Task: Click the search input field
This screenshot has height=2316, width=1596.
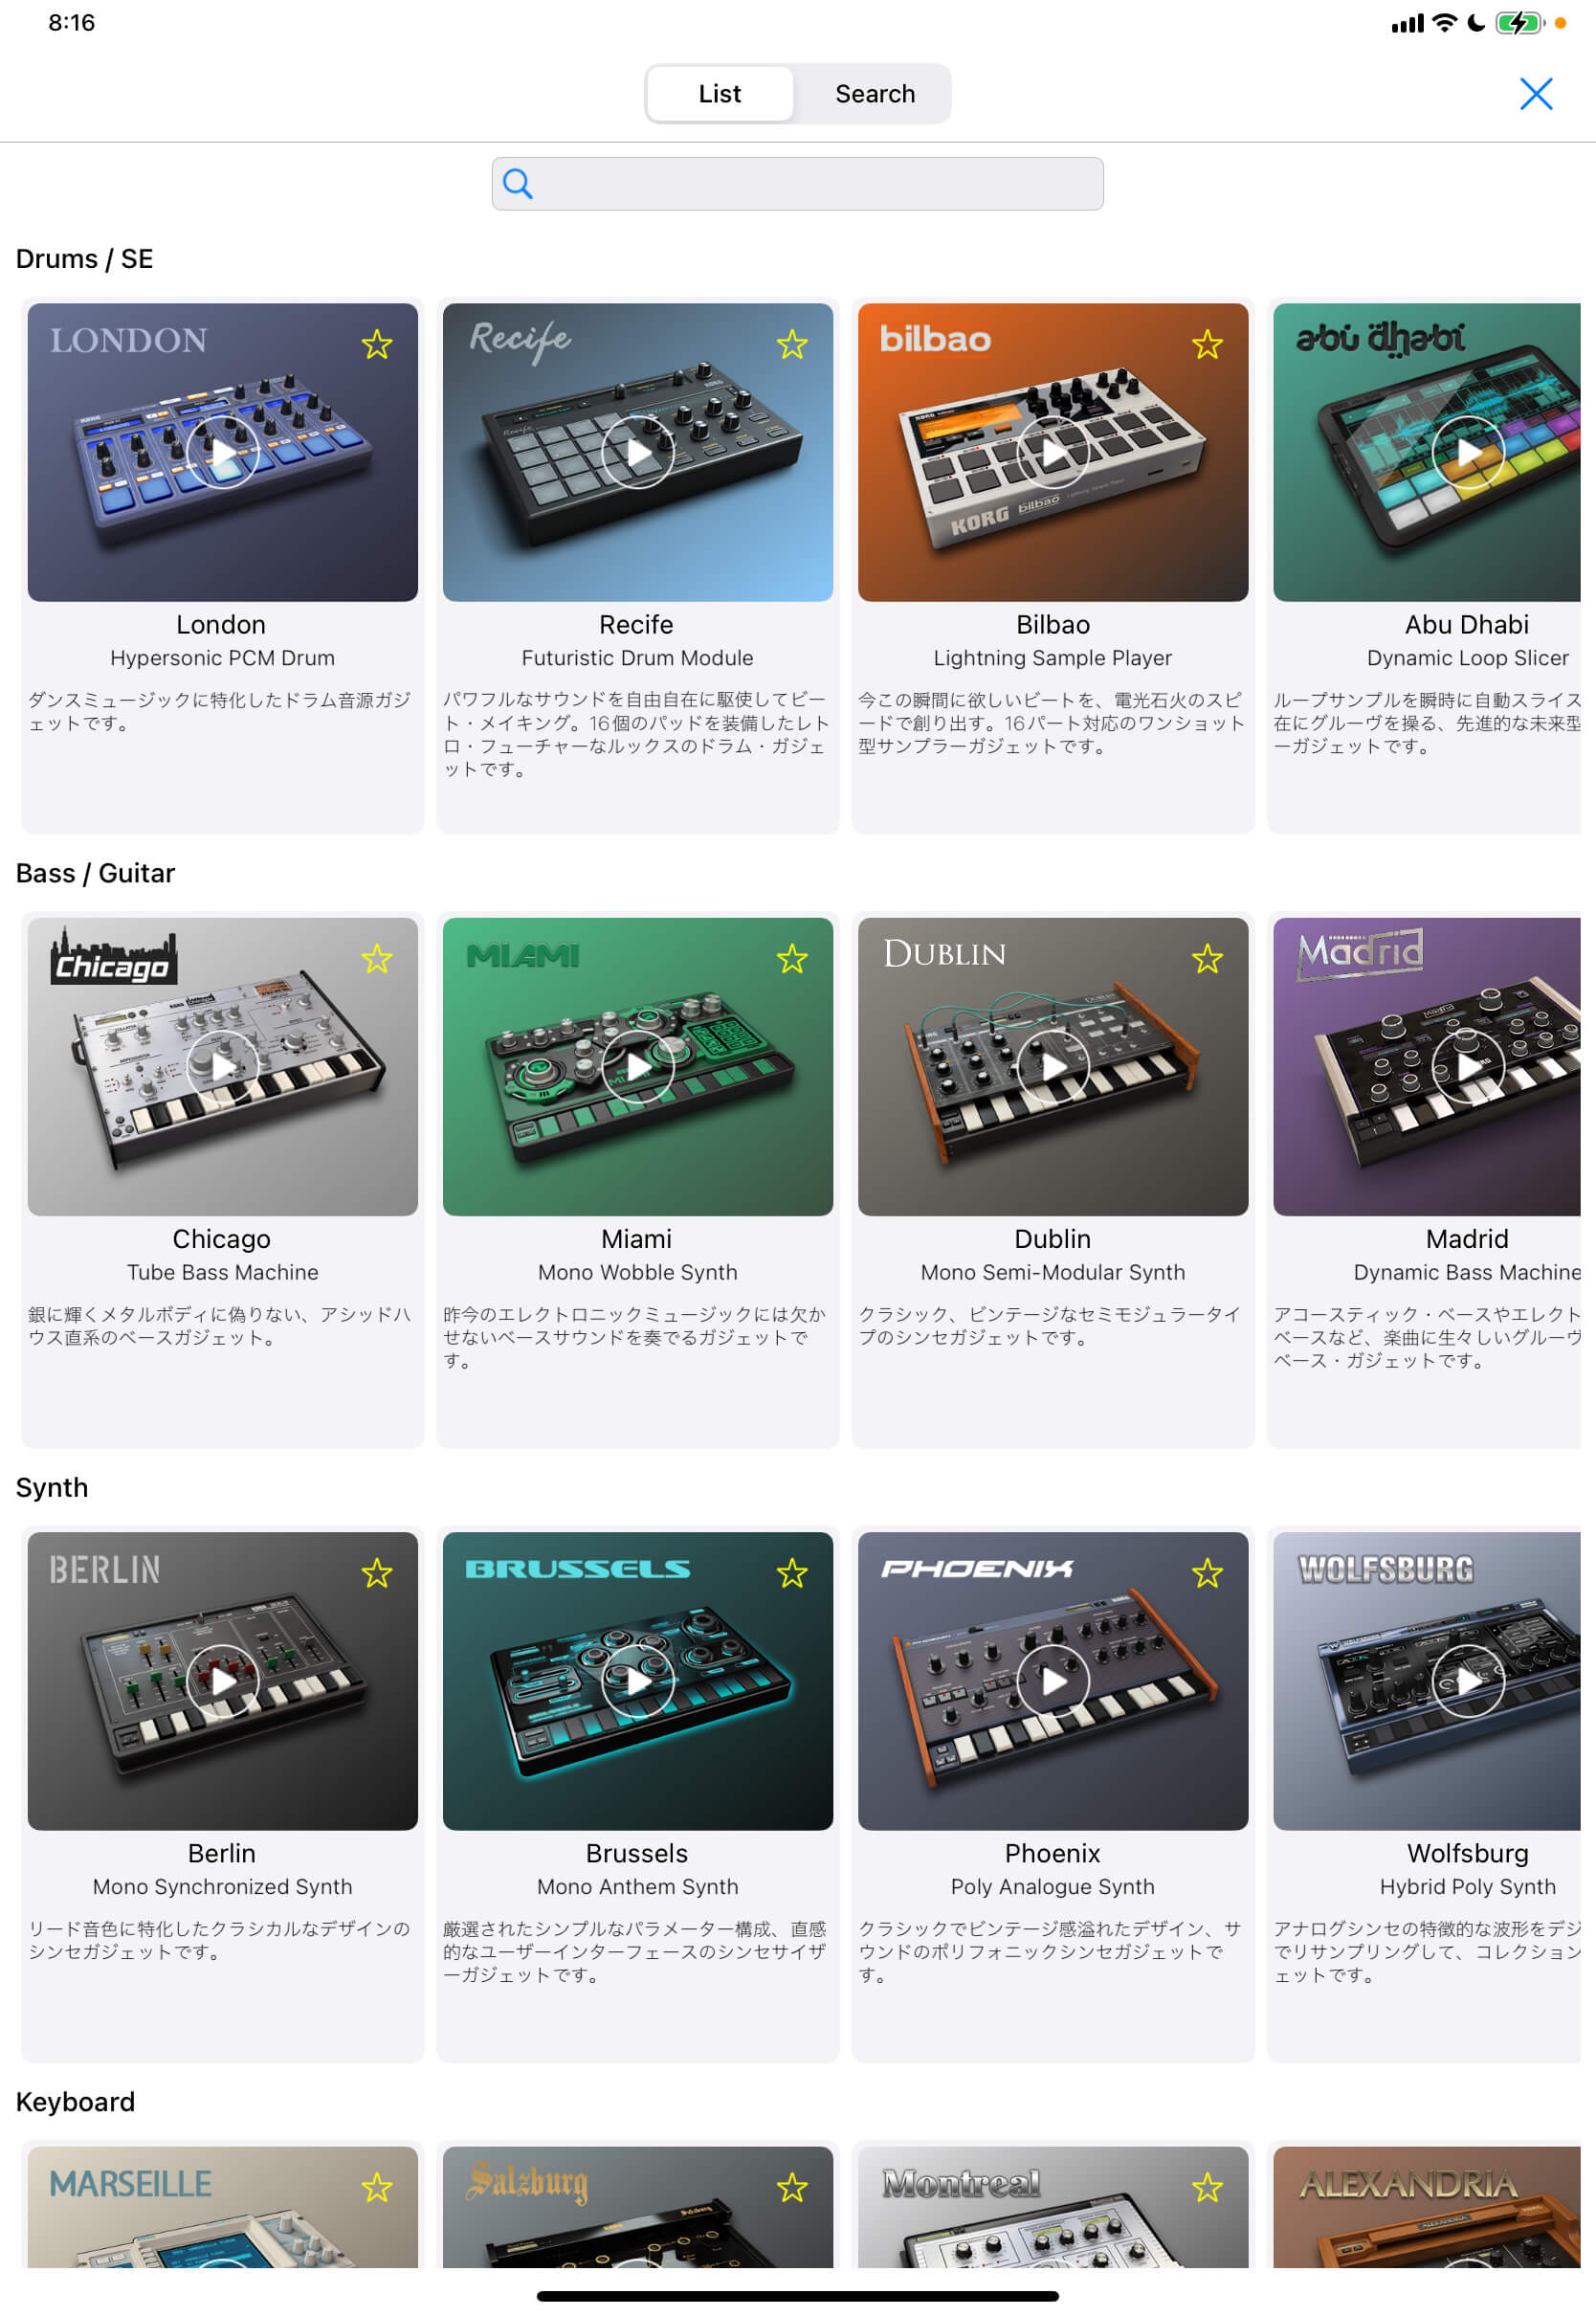Action: pos(798,184)
